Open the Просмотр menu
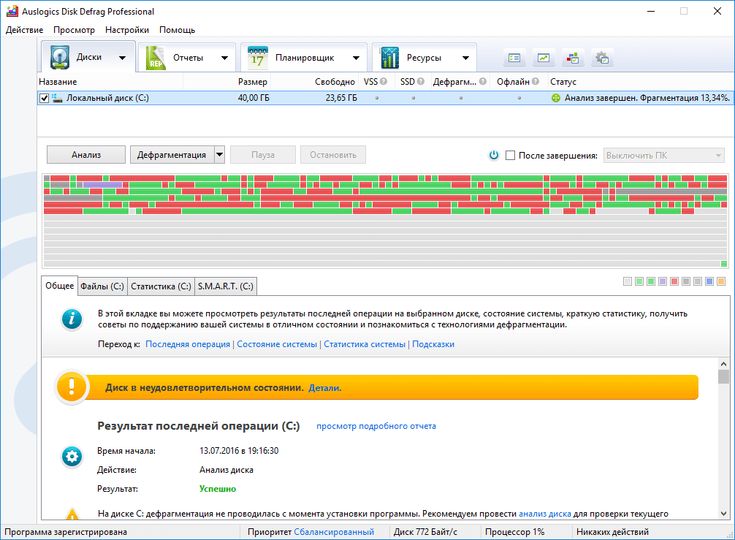735x540 pixels. click(x=74, y=30)
